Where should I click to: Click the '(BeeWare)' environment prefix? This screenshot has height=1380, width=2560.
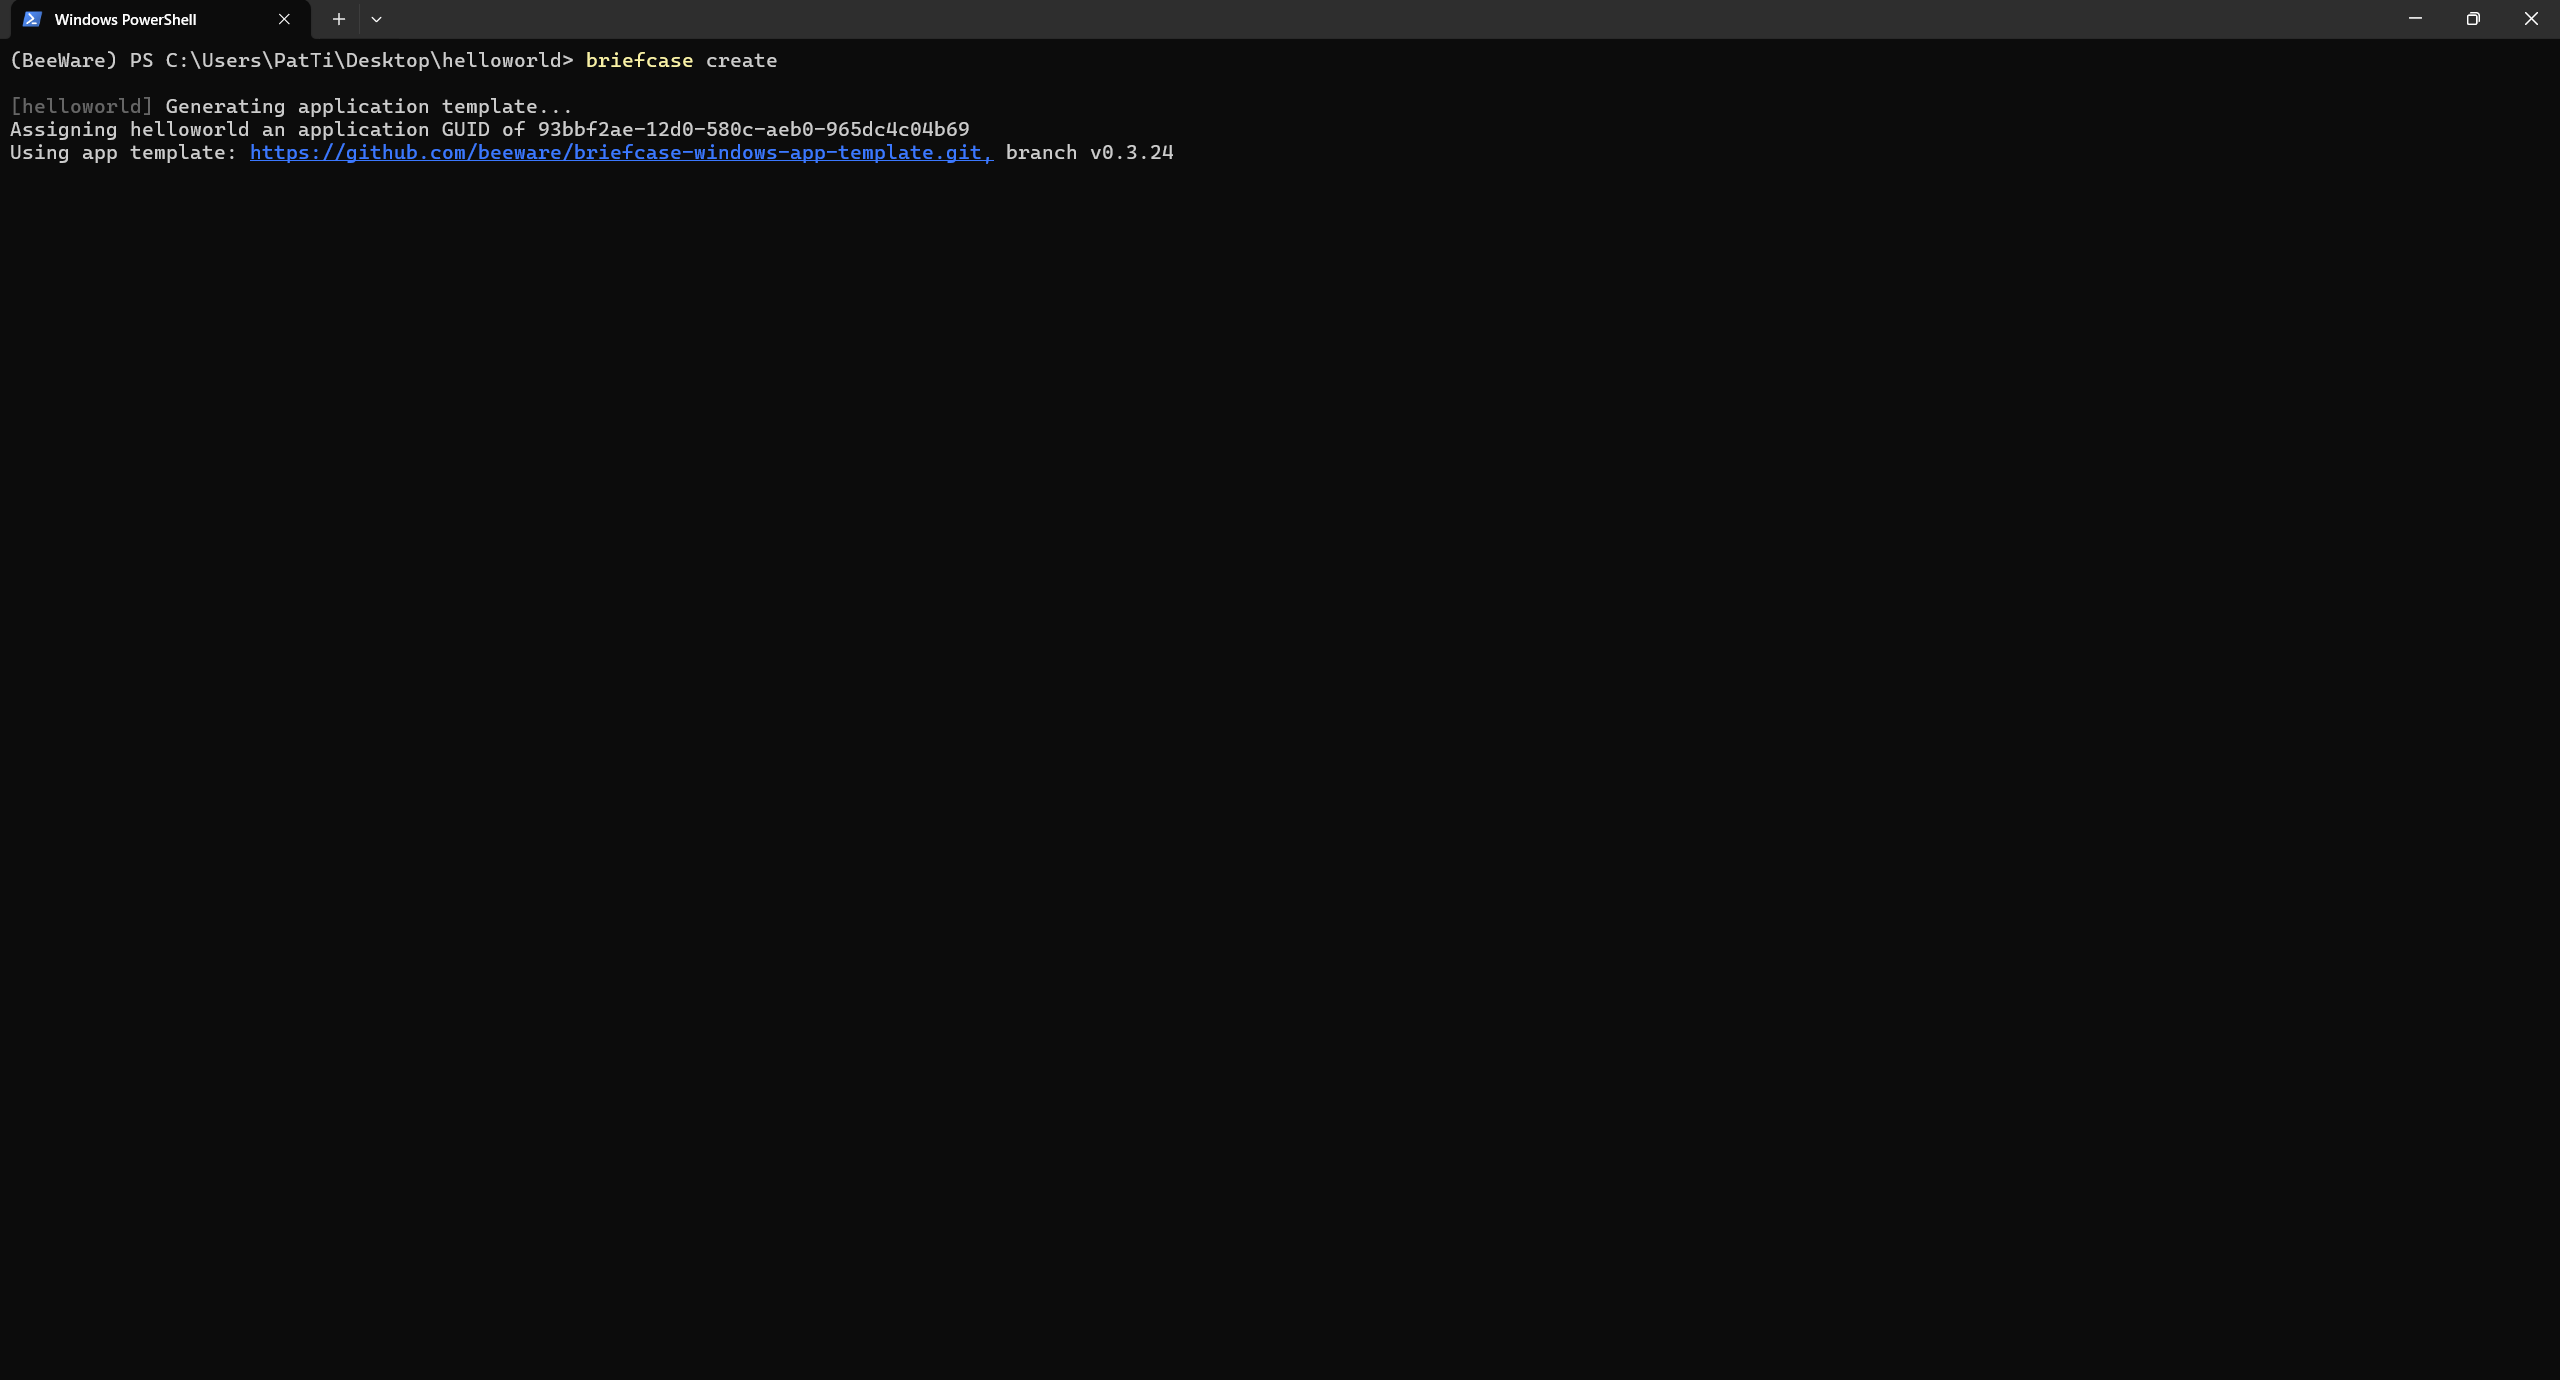(64, 61)
